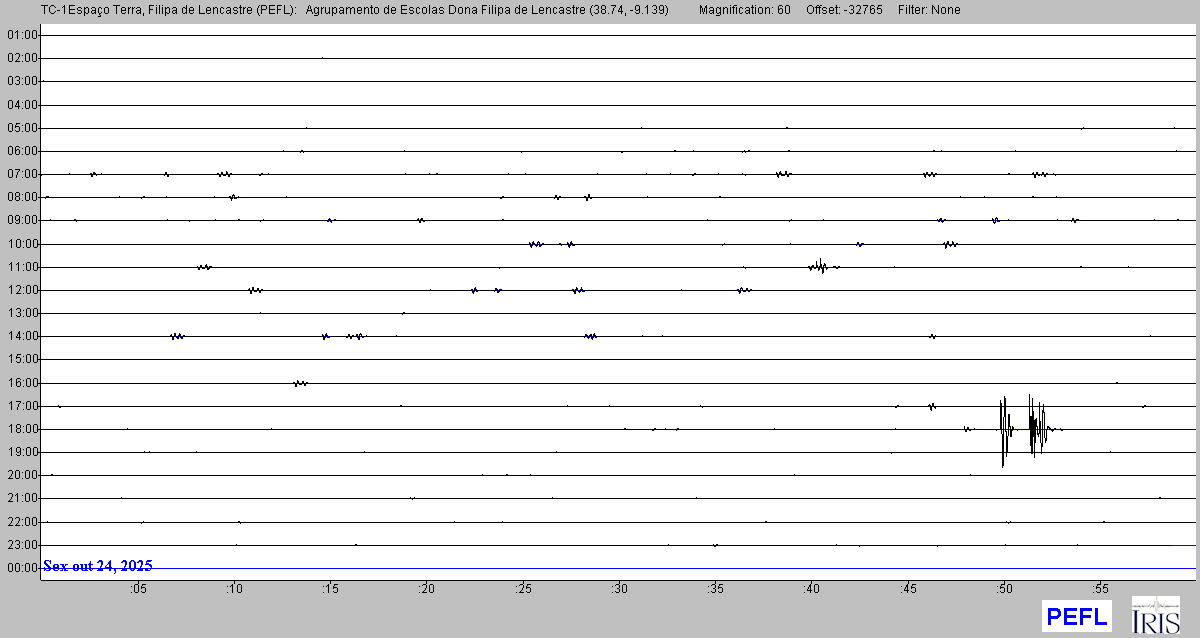The height and width of the screenshot is (638, 1200).
Task: Click the 00:00 hour label at the bottom
Action: pos(22,568)
